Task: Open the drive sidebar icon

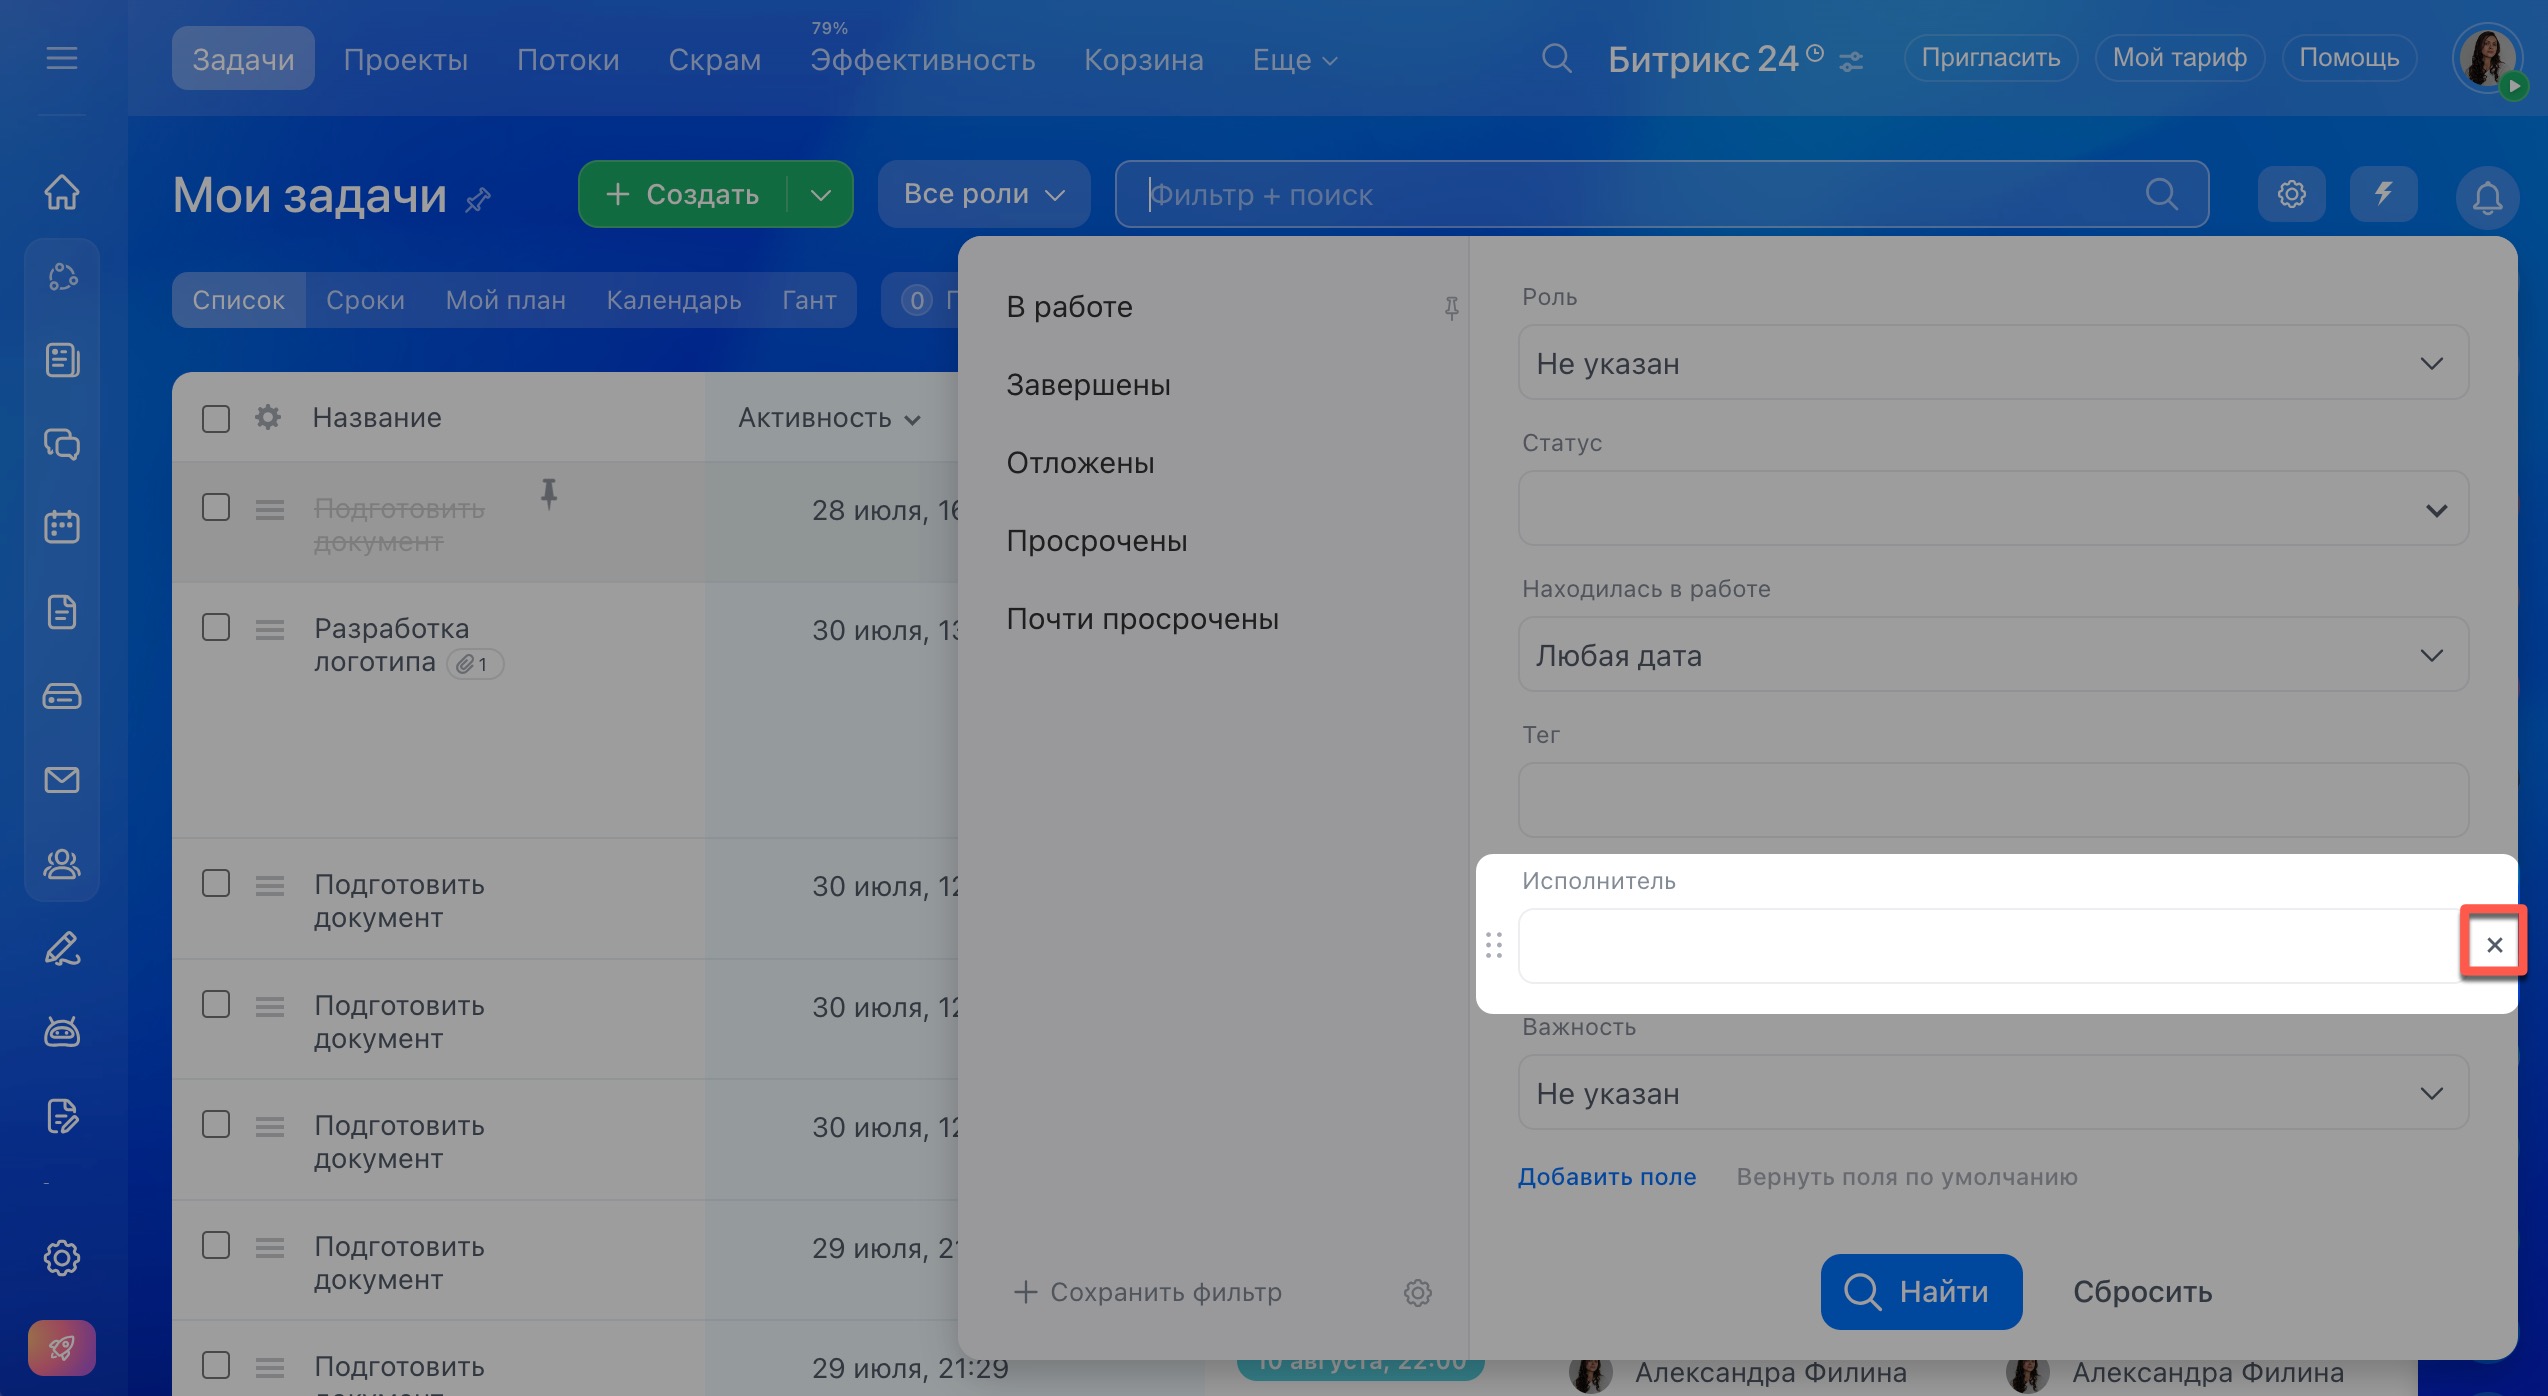Action: tap(62, 696)
